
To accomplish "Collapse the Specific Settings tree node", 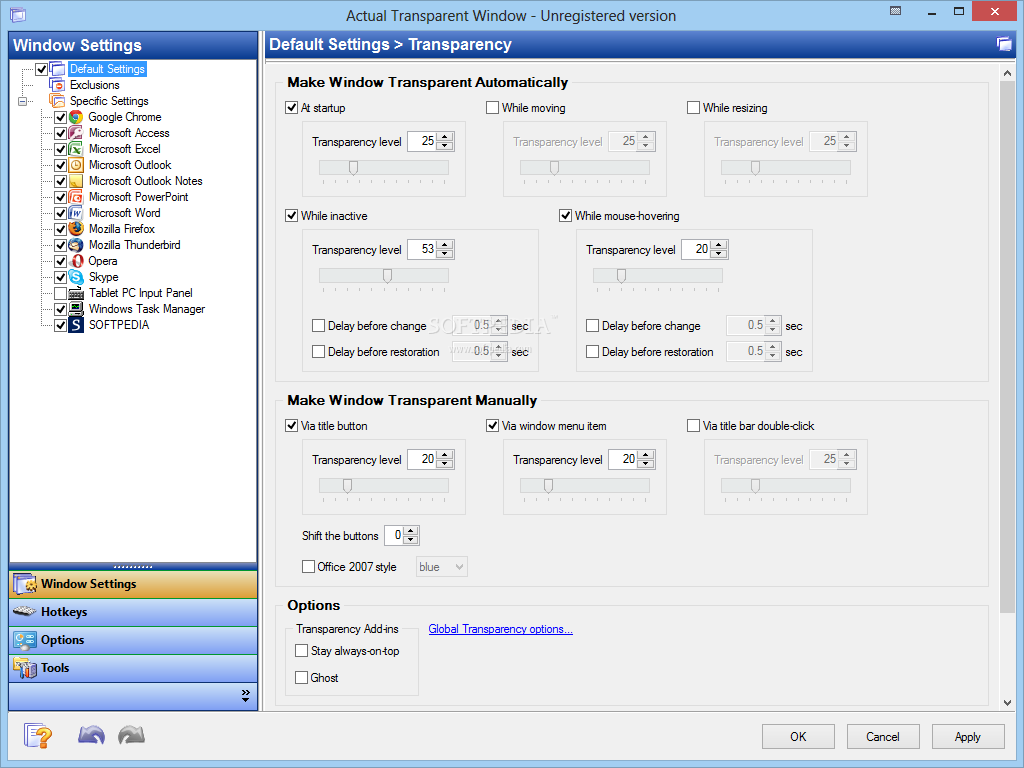I will pos(22,101).
